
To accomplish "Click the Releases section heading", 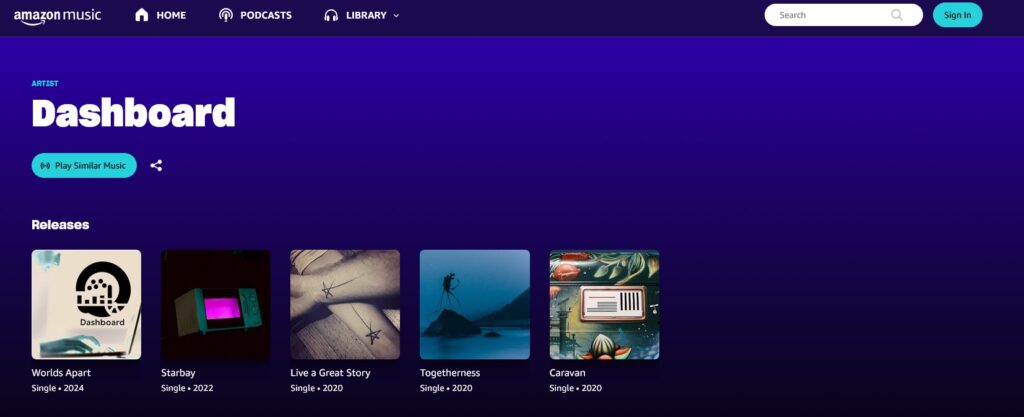I will 60,224.
